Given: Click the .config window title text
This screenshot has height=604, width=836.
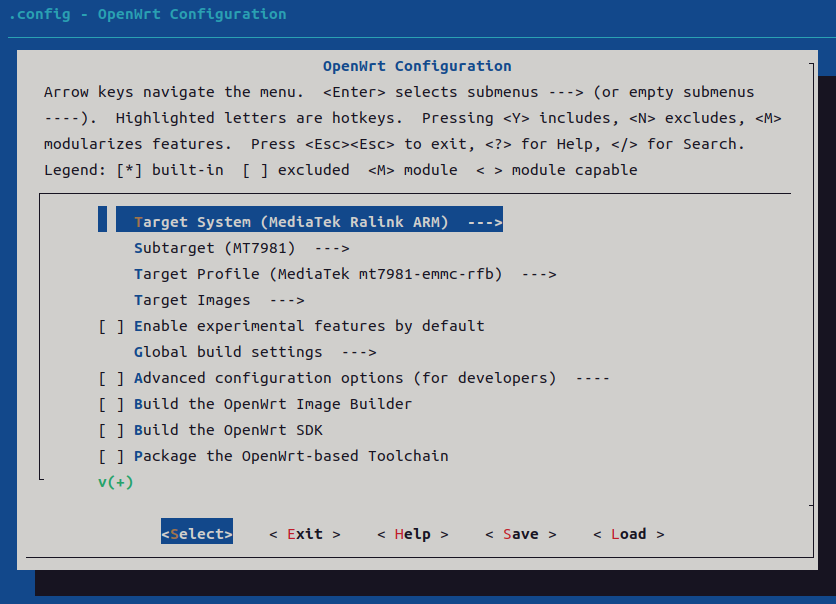Looking at the screenshot, I should click(x=148, y=14).
